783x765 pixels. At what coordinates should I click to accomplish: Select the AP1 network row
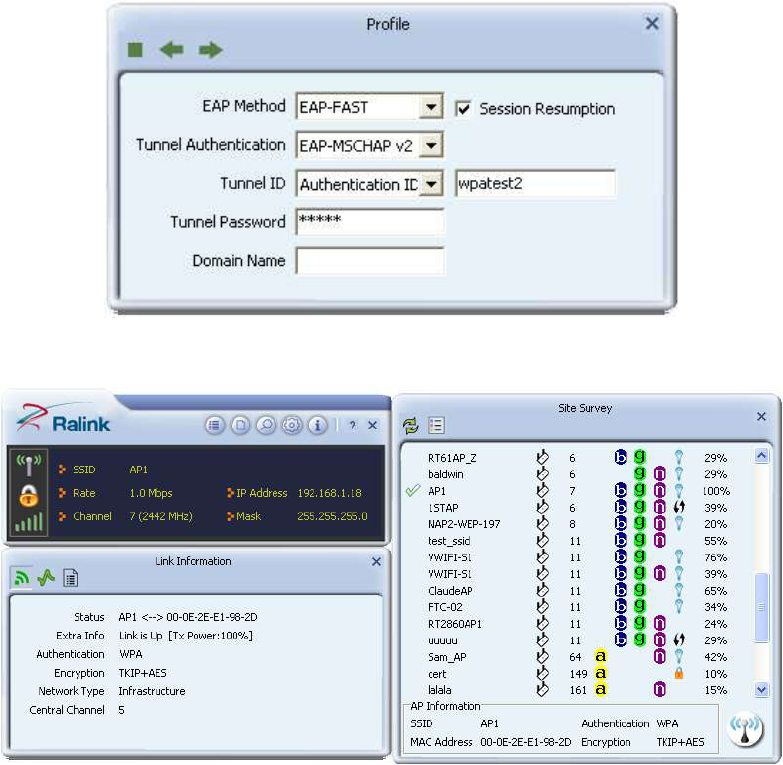point(569,491)
